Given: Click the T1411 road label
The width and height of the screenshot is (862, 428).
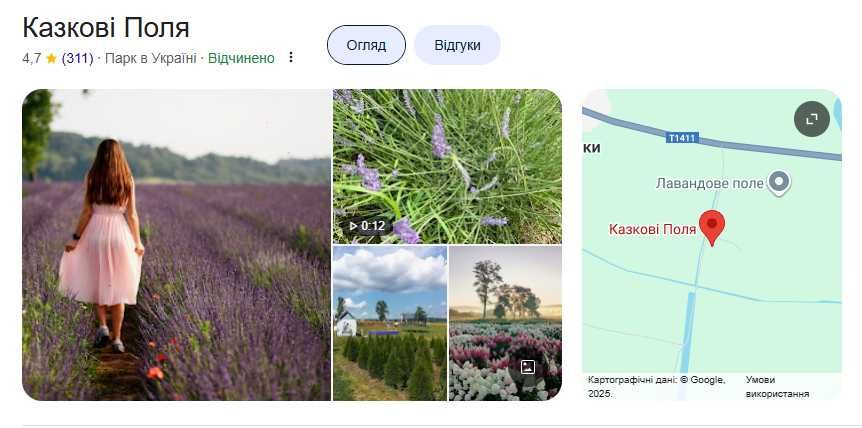Looking at the screenshot, I should point(682,138).
